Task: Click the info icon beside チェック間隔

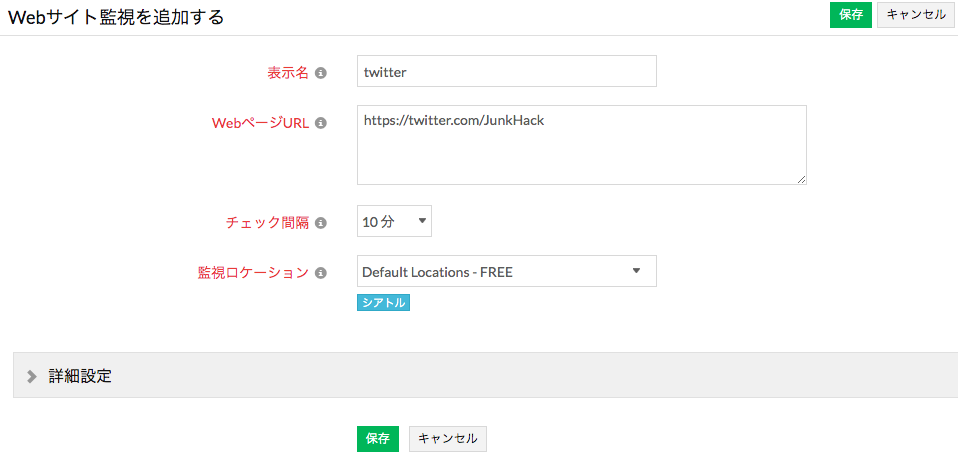Action: tap(321, 223)
